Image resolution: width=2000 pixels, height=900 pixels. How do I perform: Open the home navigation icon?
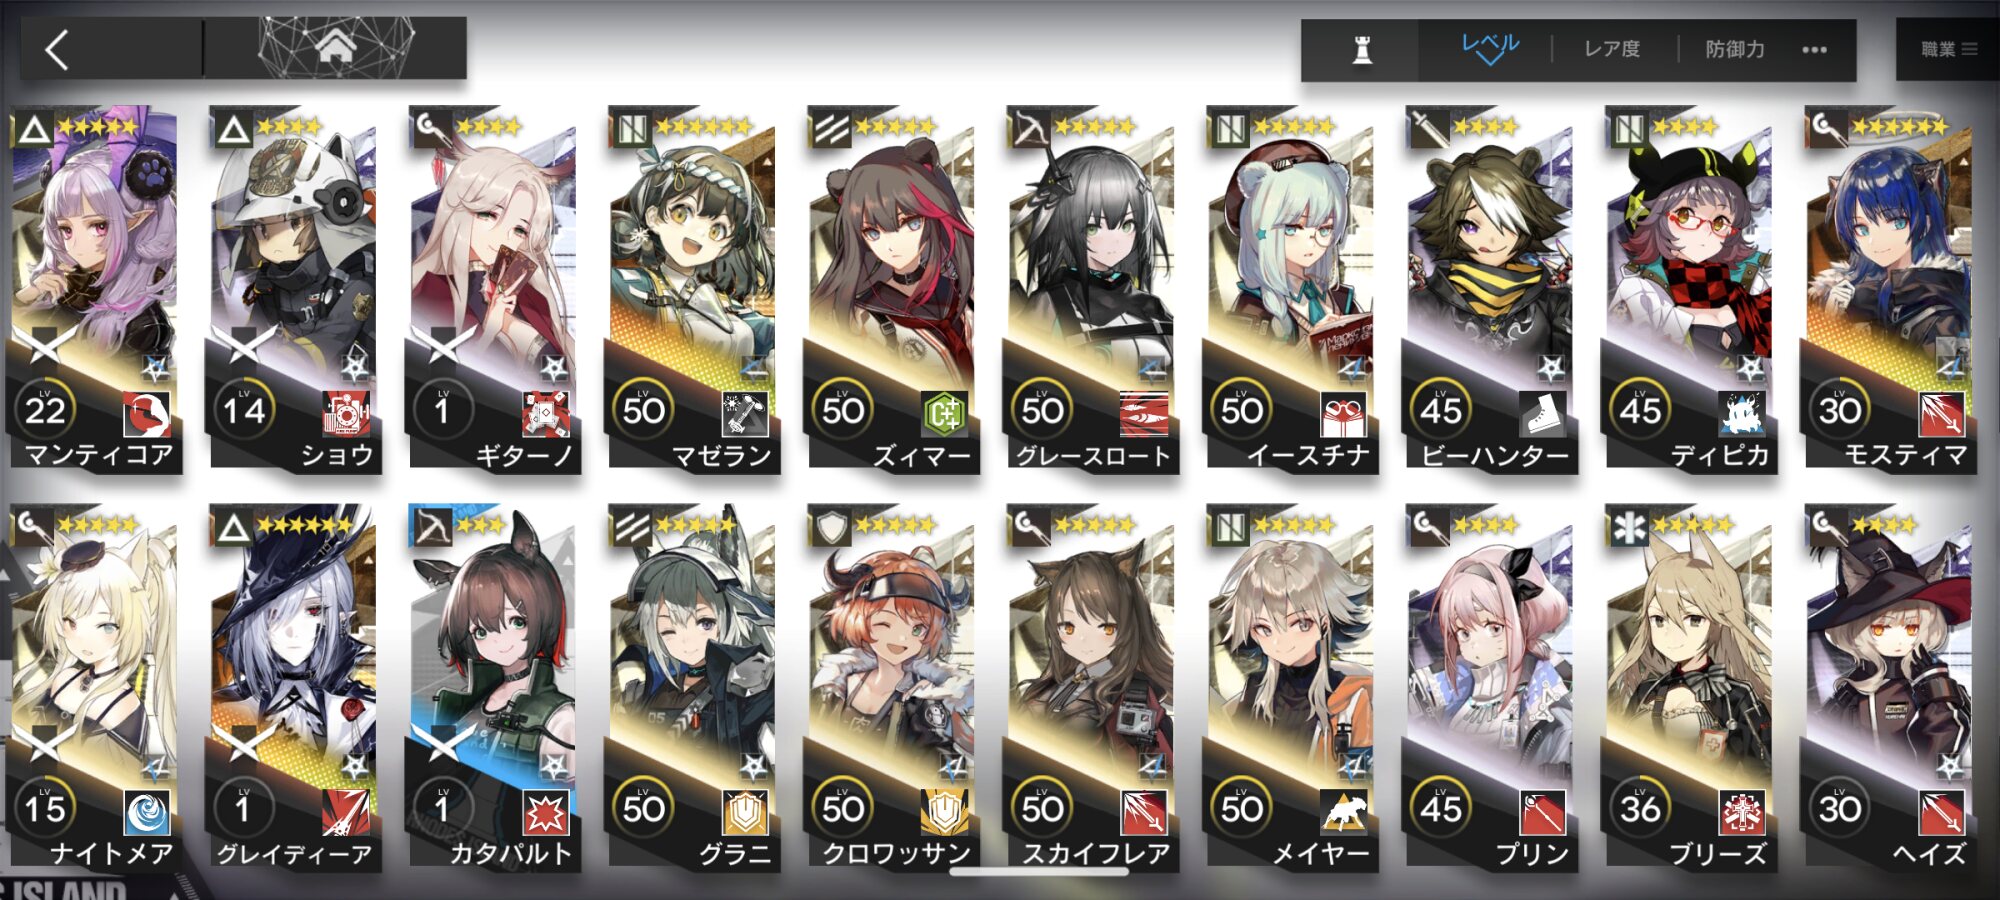coord(335,46)
